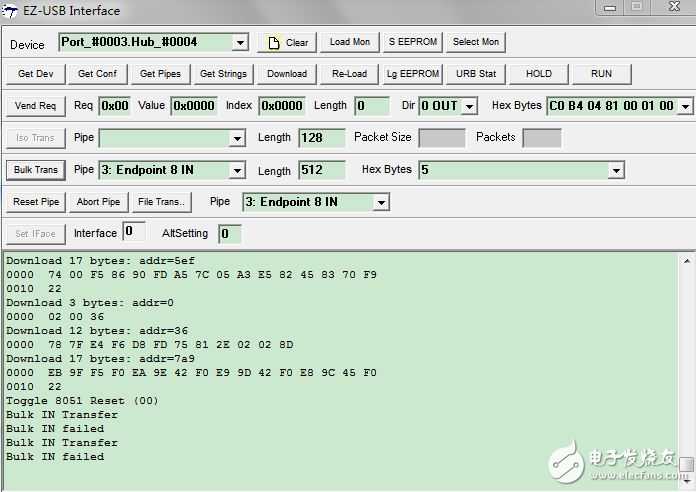
Task: Click Vend Req Length field showing 0
Action: [372, 106]
